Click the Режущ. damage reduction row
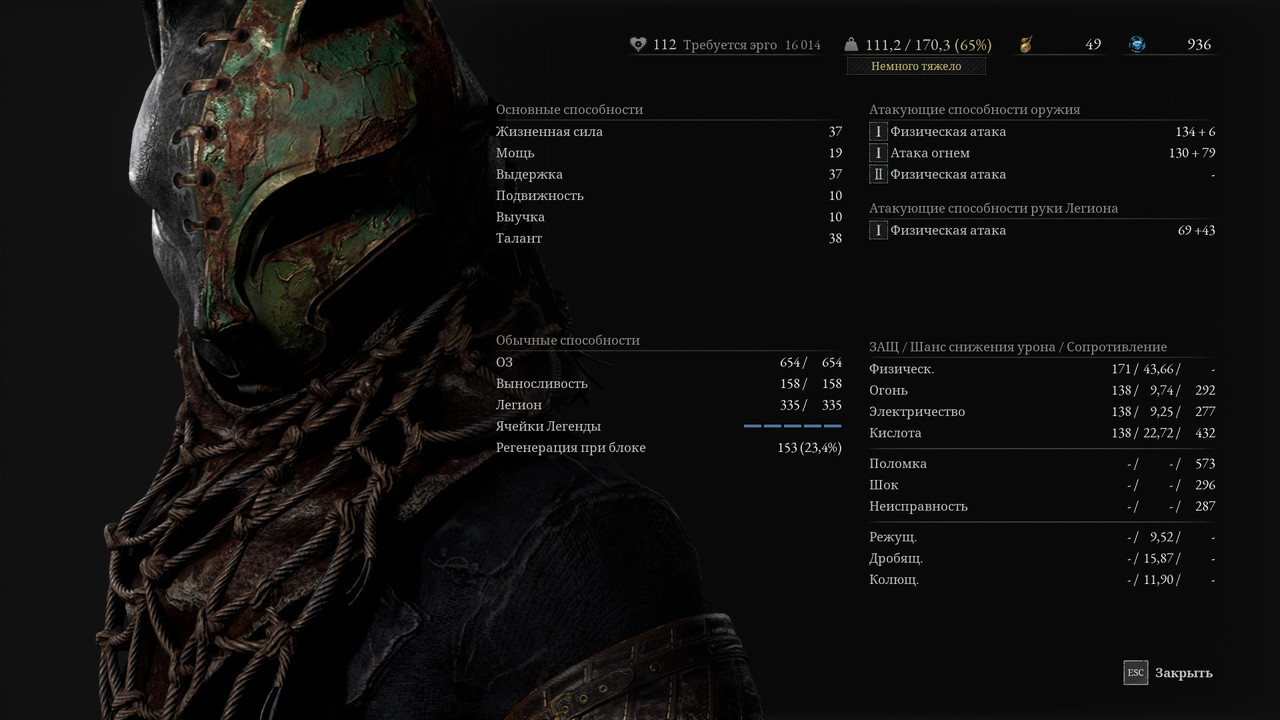Viewport: 1280px width, 720px height. point(1042,537)
